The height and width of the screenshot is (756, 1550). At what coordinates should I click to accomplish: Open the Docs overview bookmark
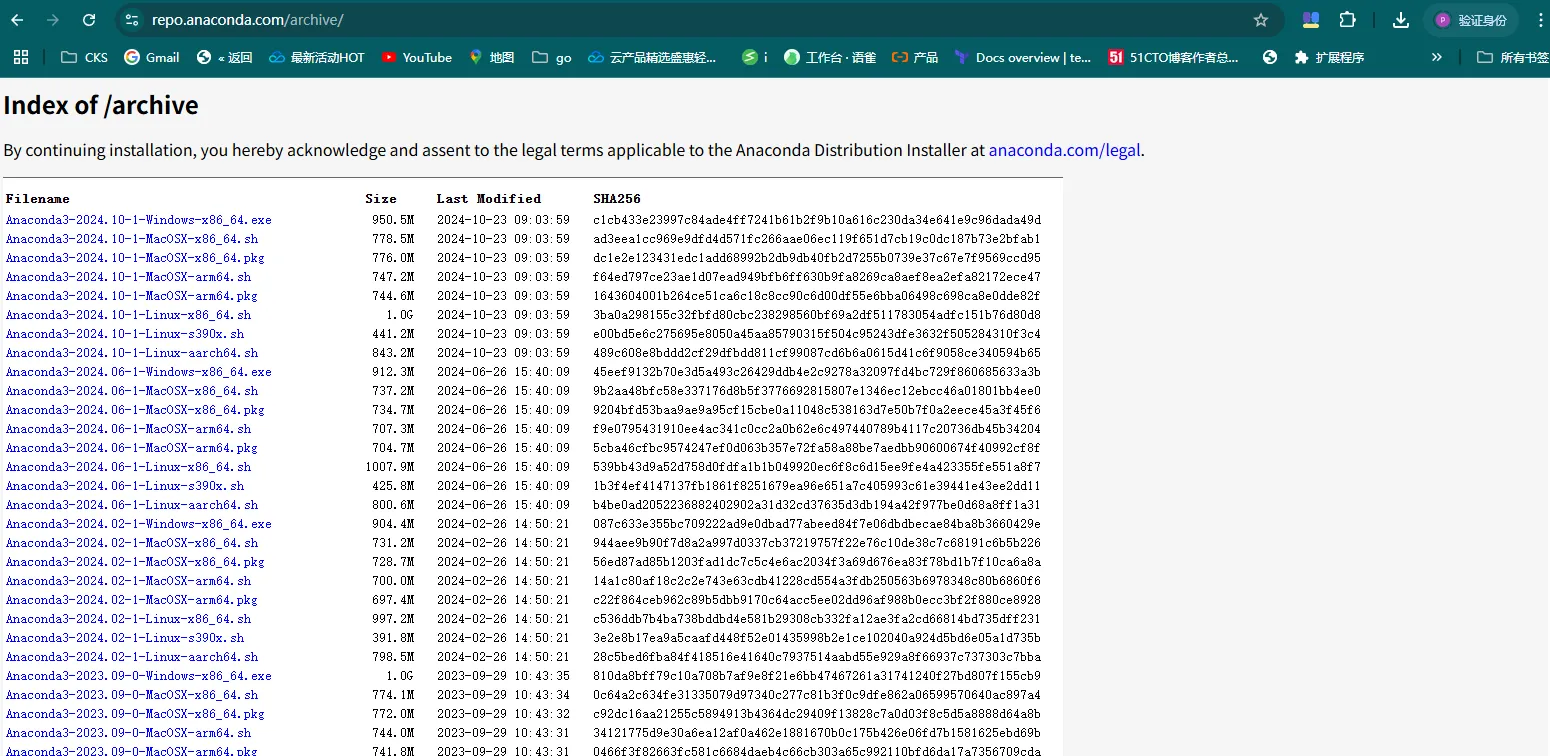(x=1023, y=57)
